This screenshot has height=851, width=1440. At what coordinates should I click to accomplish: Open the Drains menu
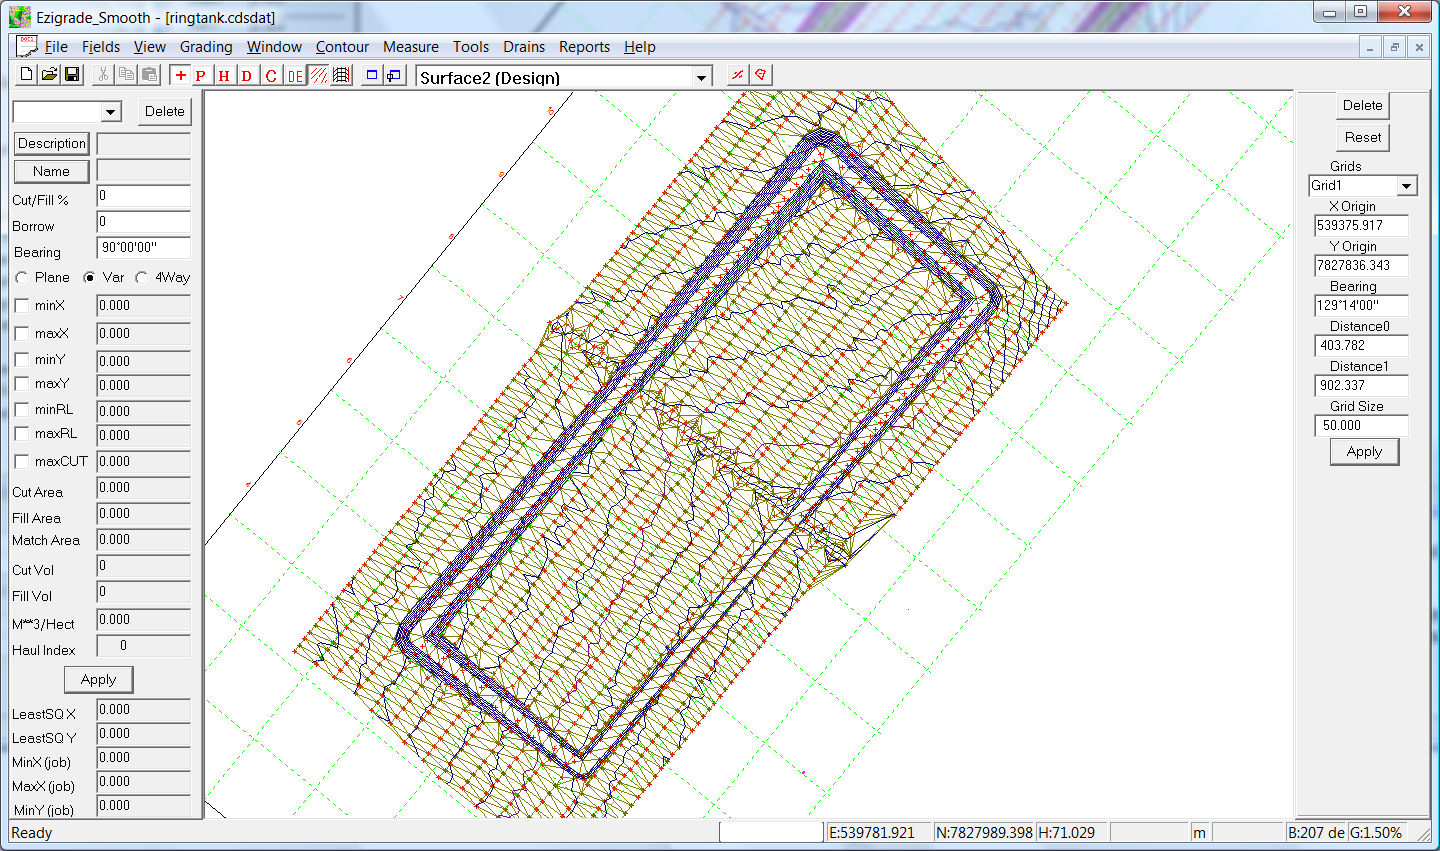click(x=524, y=47)
